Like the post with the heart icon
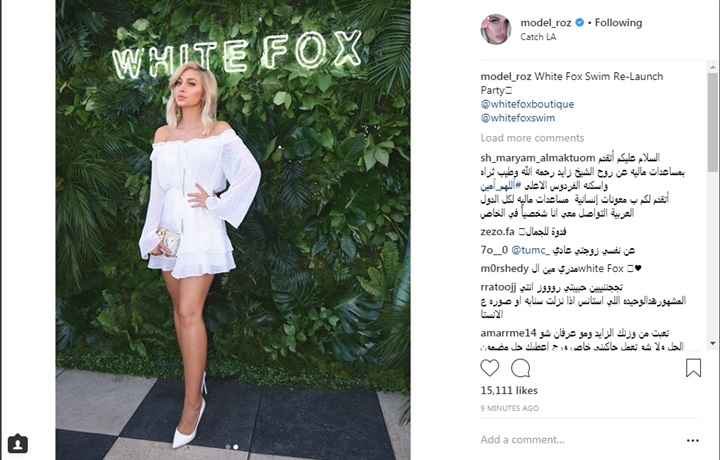The height and width of the screenshot is (460, 720). pos(489,368)
